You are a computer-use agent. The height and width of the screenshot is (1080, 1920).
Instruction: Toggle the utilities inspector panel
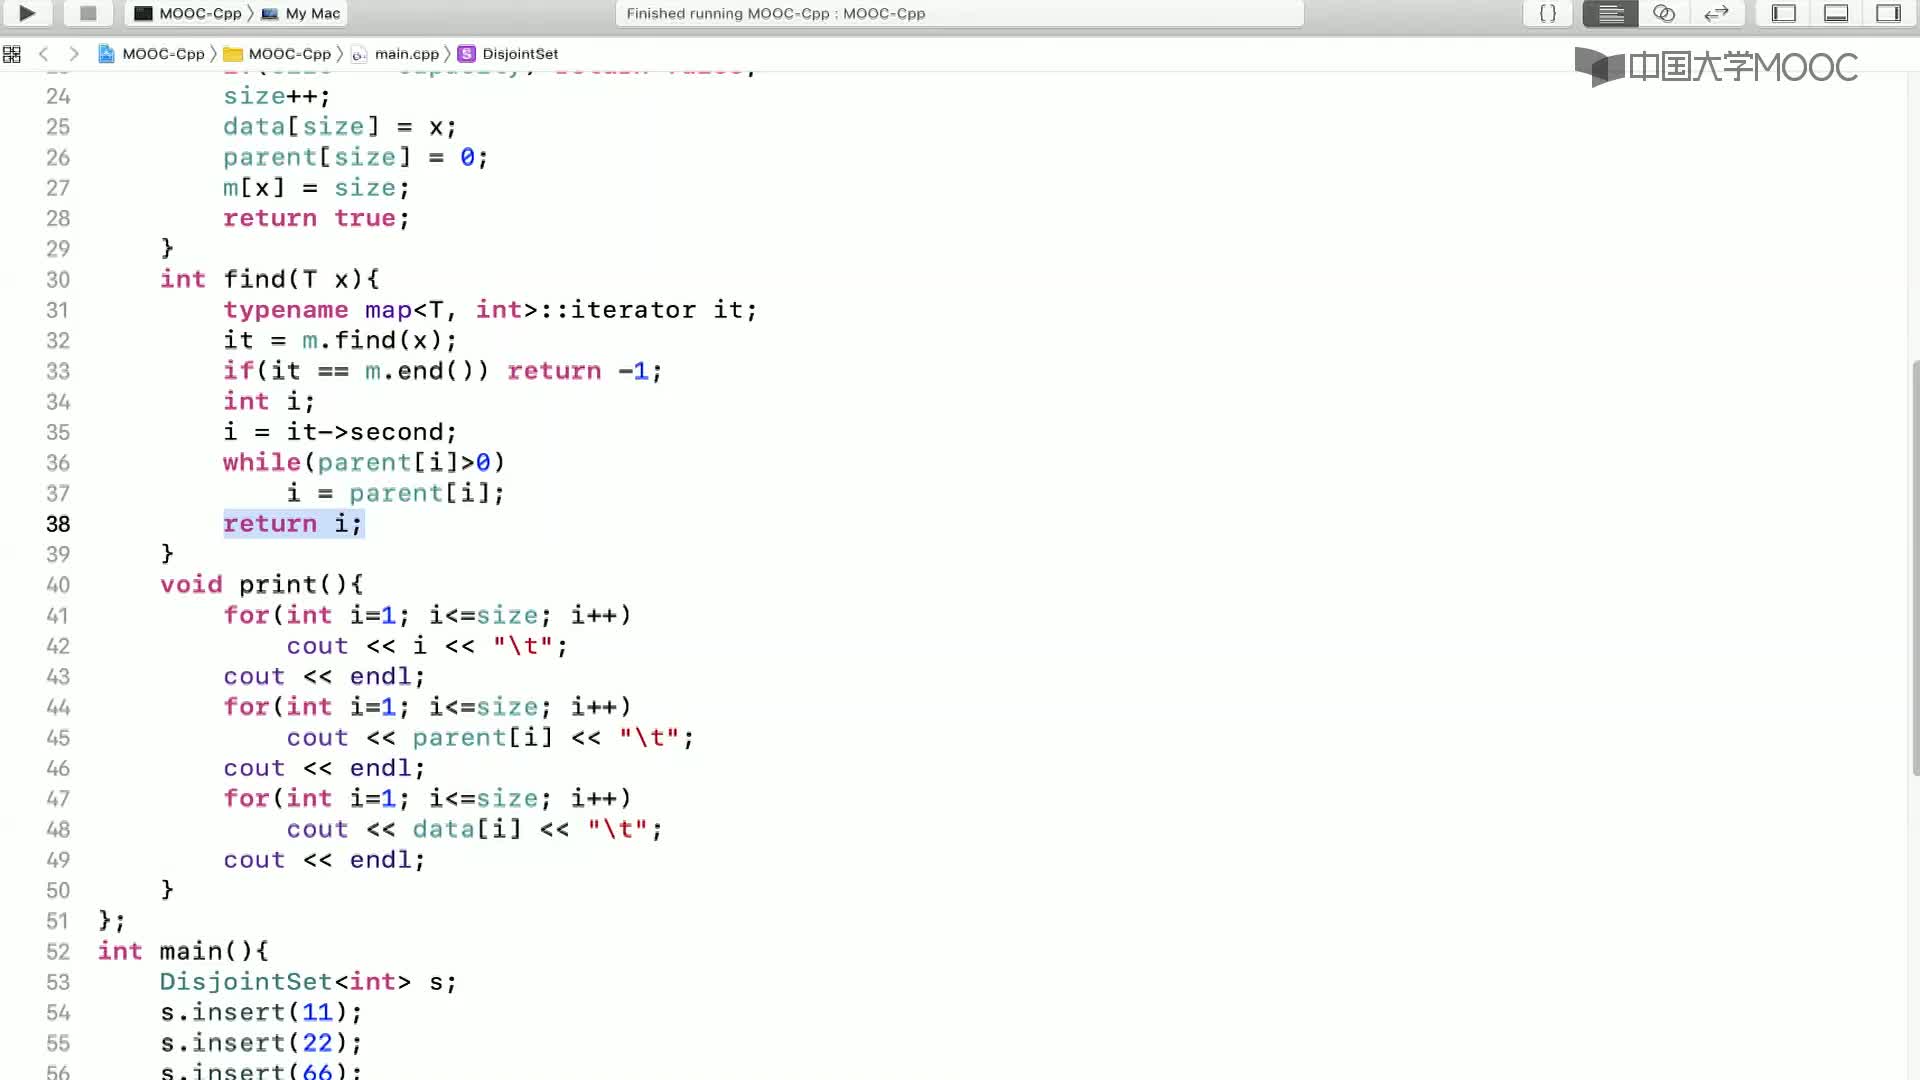pos(1888,13)
